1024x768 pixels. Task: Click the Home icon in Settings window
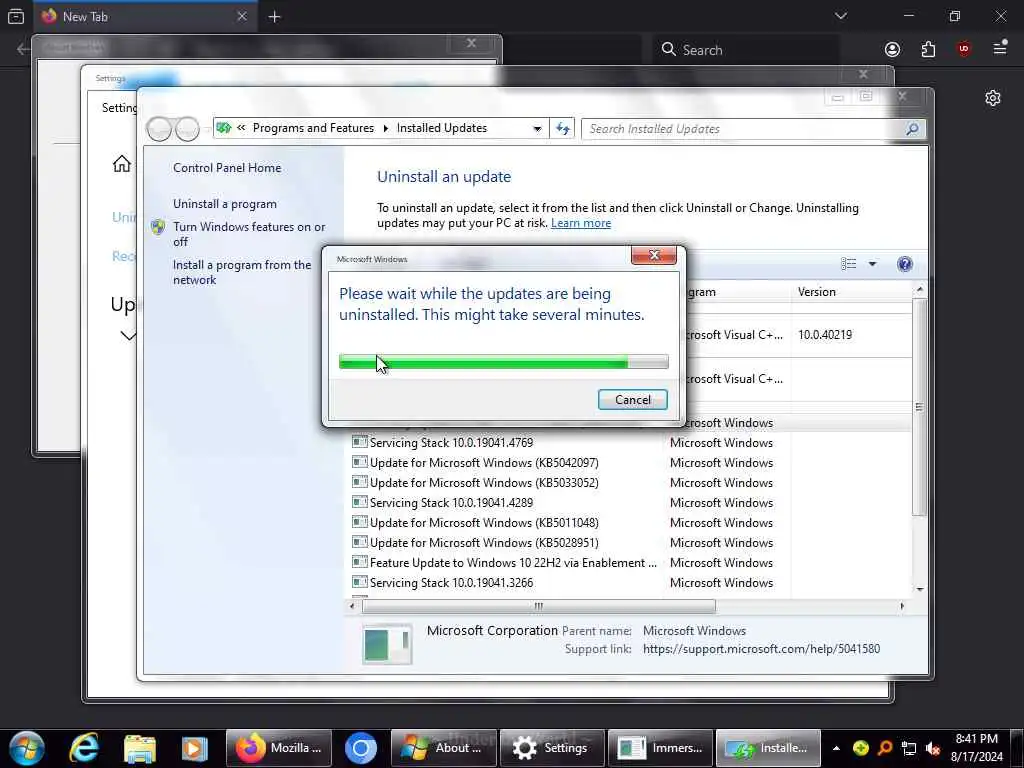[x=121, y=163]
